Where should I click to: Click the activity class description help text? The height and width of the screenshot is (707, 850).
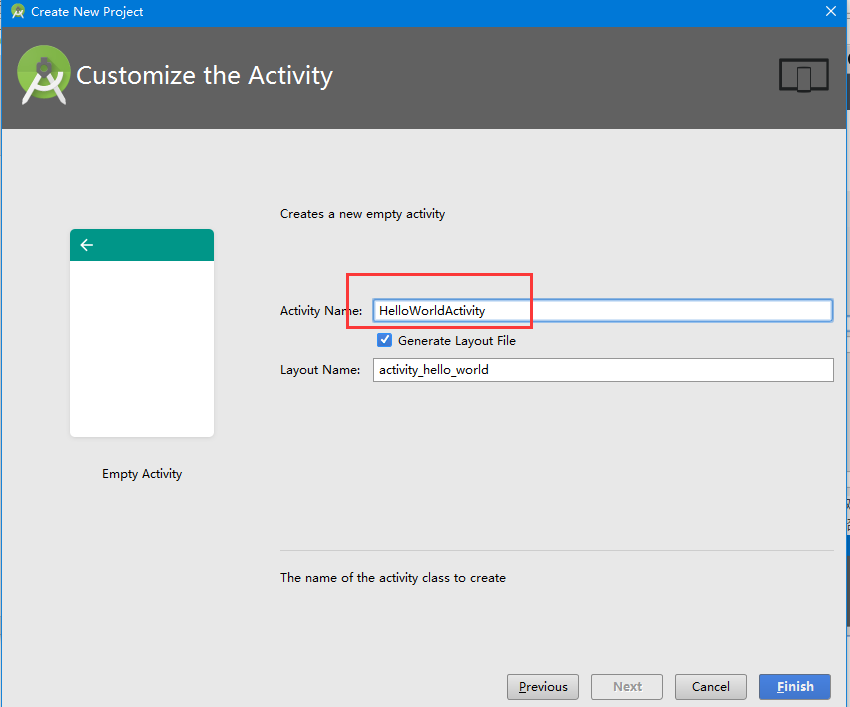point(393,578)
